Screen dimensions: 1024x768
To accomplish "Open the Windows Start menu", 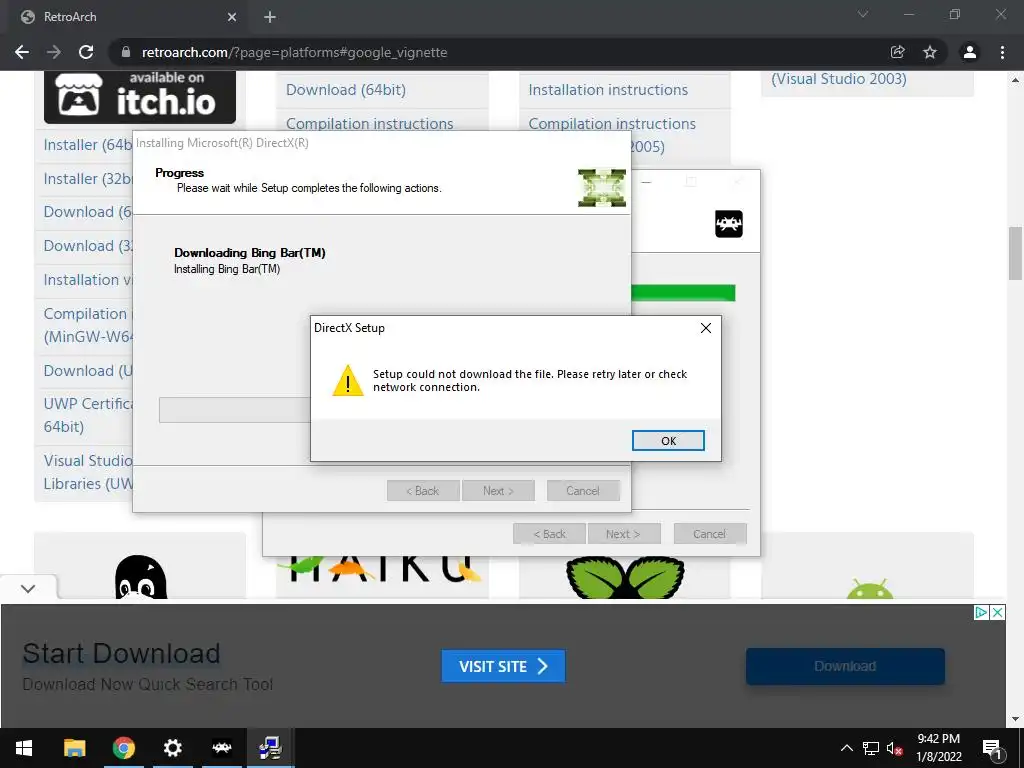I will 24,748.
